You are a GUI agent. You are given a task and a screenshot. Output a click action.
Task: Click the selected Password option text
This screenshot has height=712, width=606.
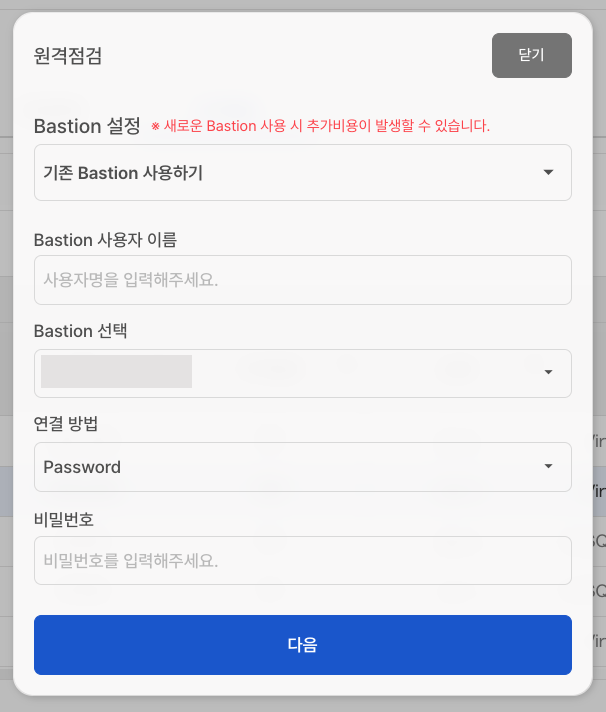click(82, 467)
